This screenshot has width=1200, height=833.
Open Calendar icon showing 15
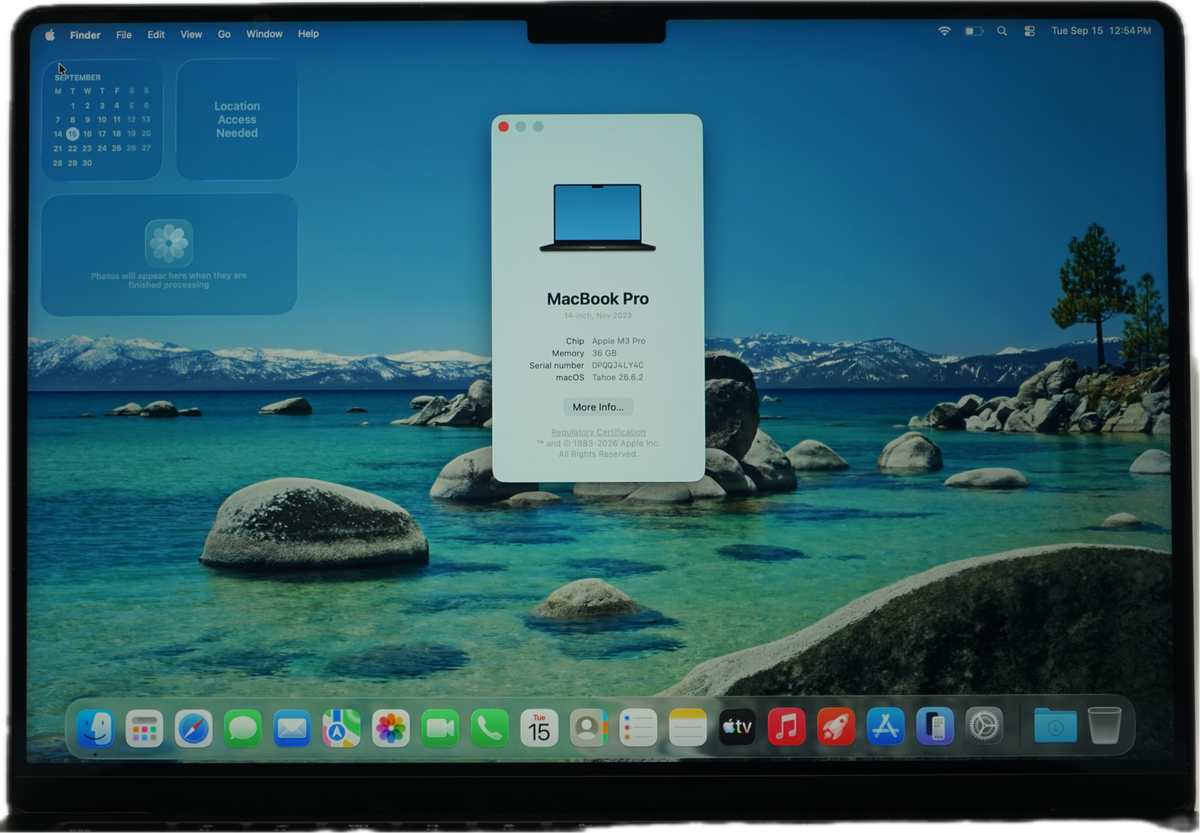tap(539, 728)
